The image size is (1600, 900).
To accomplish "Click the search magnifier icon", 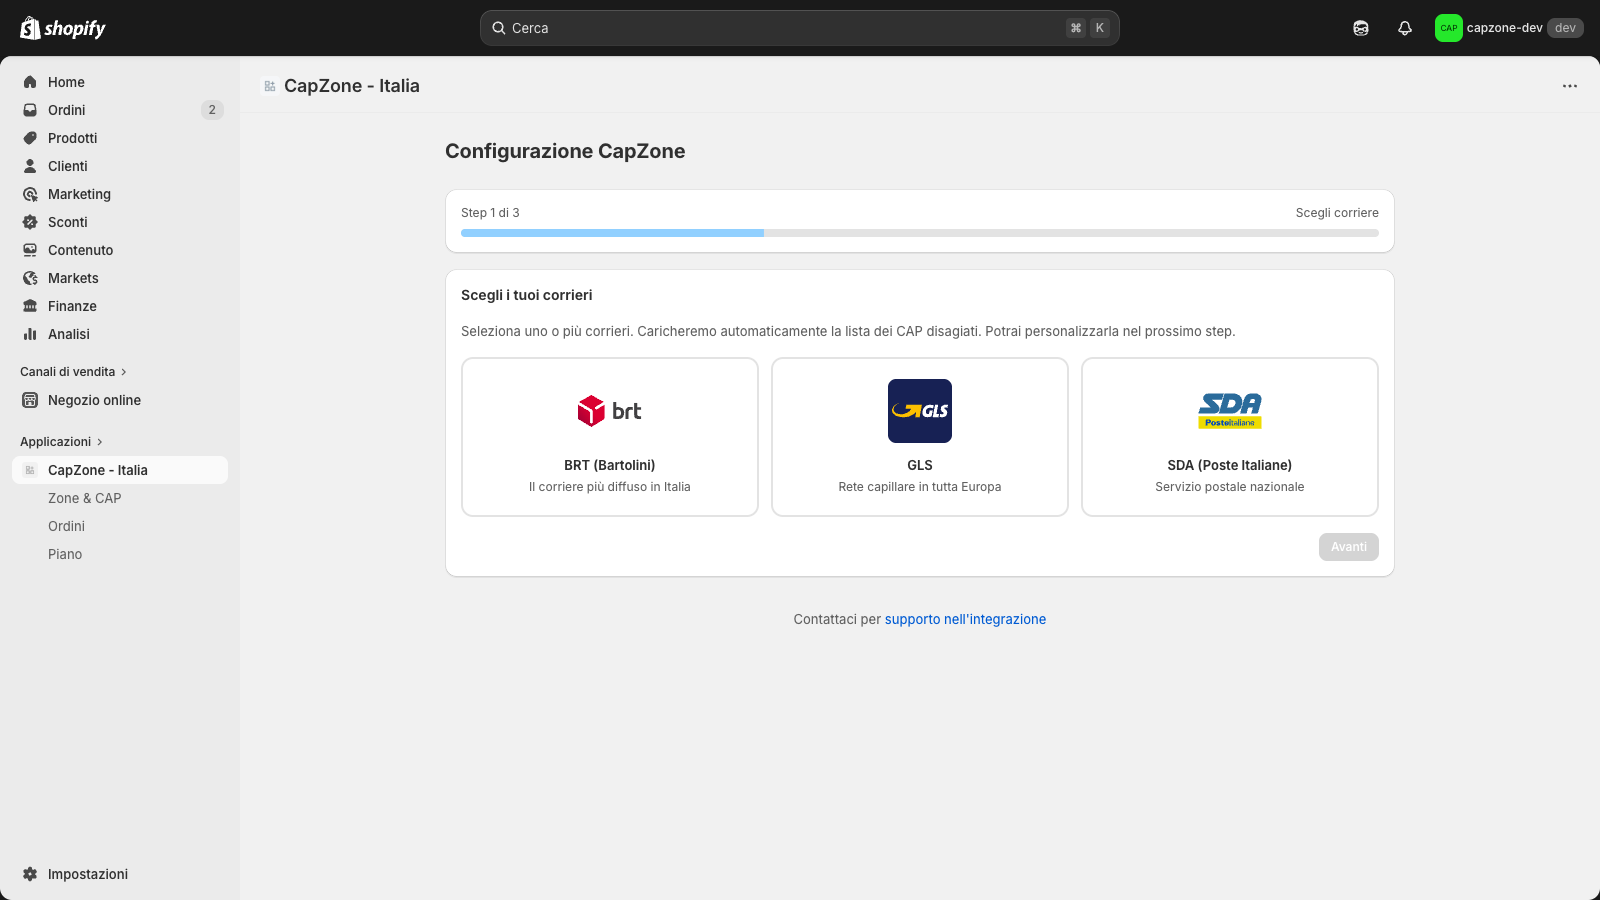I will 499,28.
